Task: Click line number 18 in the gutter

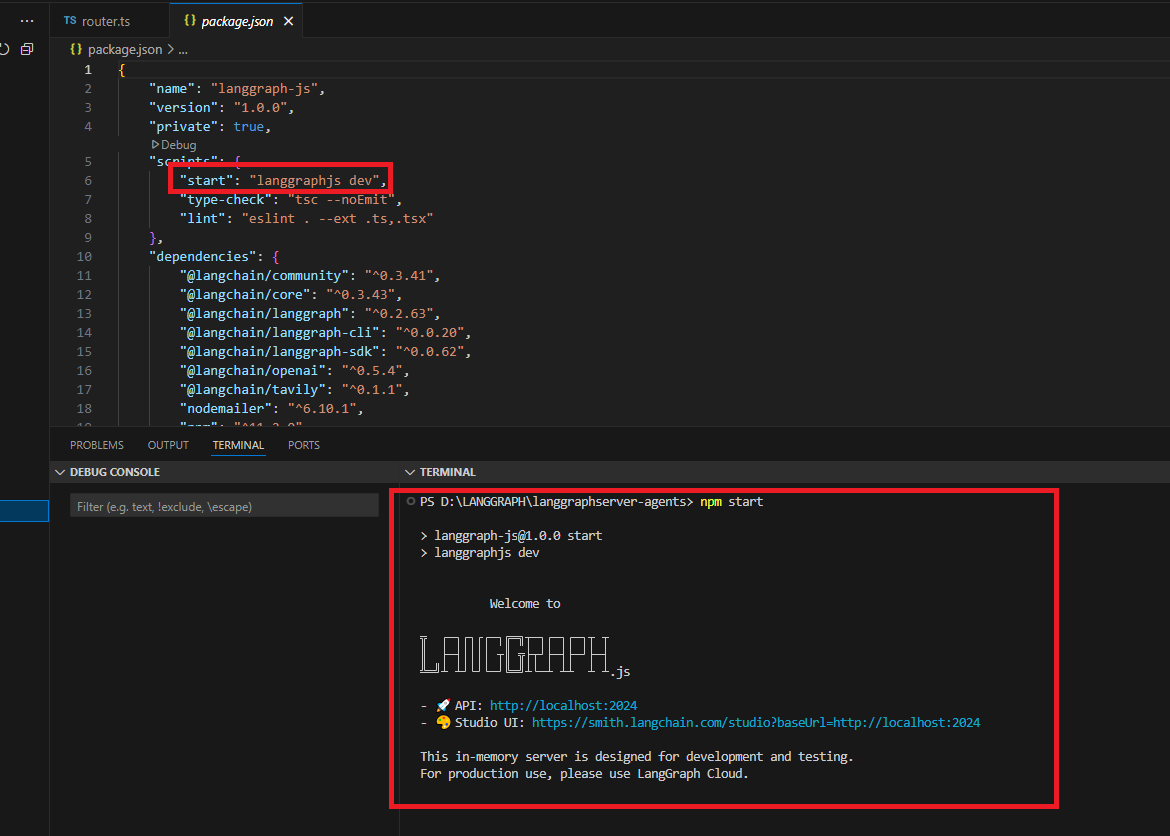Action: 84,409
